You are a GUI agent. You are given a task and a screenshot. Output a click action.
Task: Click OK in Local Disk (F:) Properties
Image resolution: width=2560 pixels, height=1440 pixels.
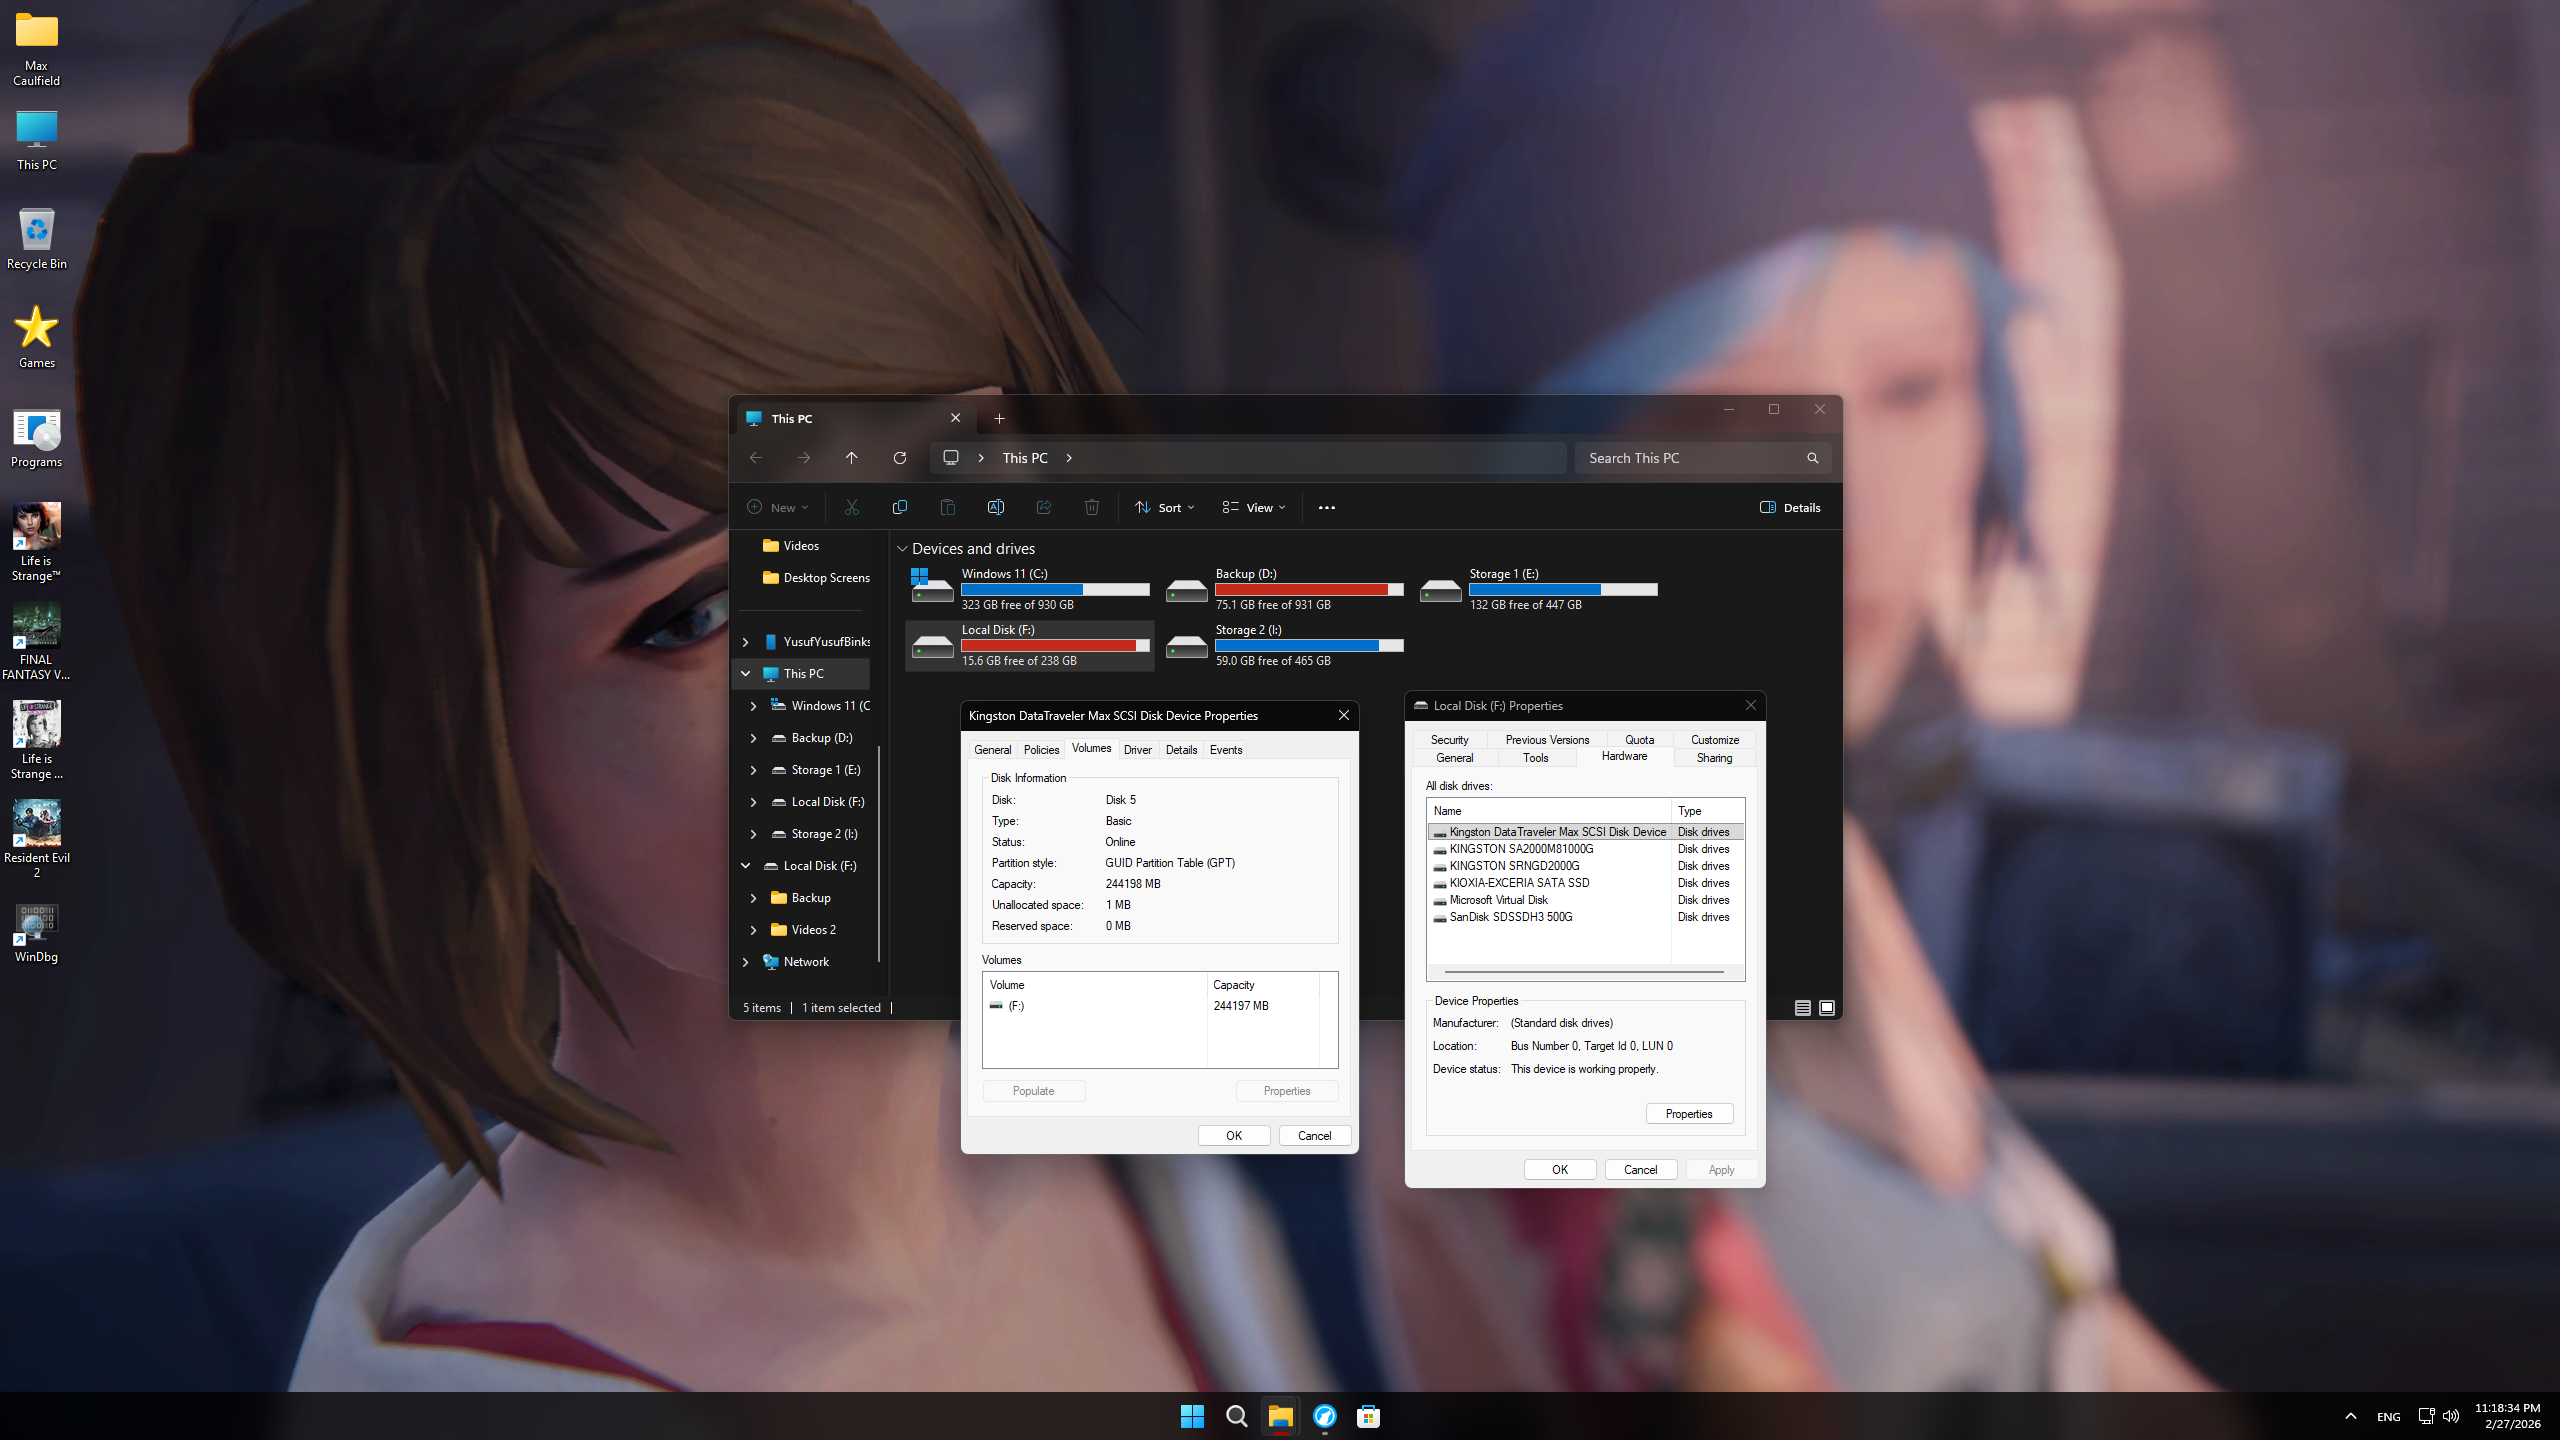click(x=1559, y=1170)
